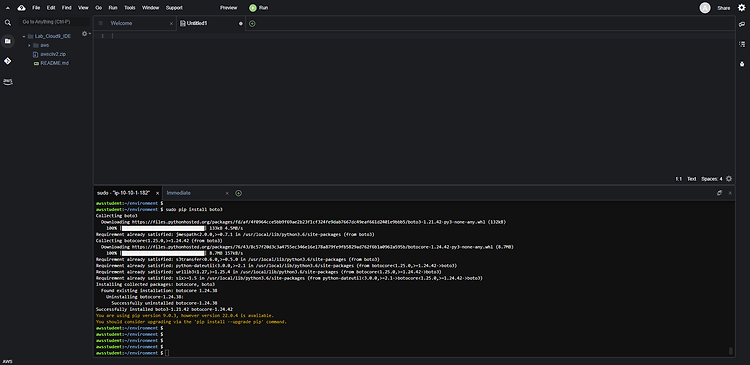Click the Share button

coord(724,8)
